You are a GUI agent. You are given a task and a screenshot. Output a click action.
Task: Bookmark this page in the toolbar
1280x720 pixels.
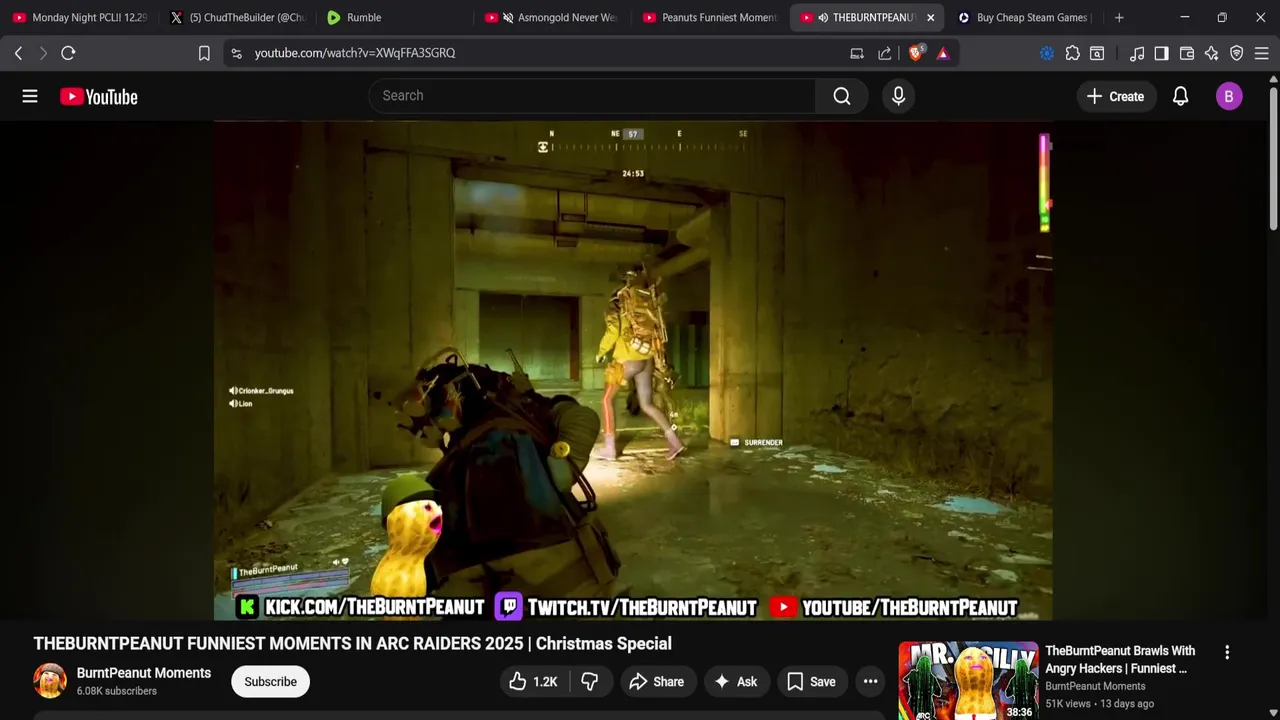click(204, 53)
